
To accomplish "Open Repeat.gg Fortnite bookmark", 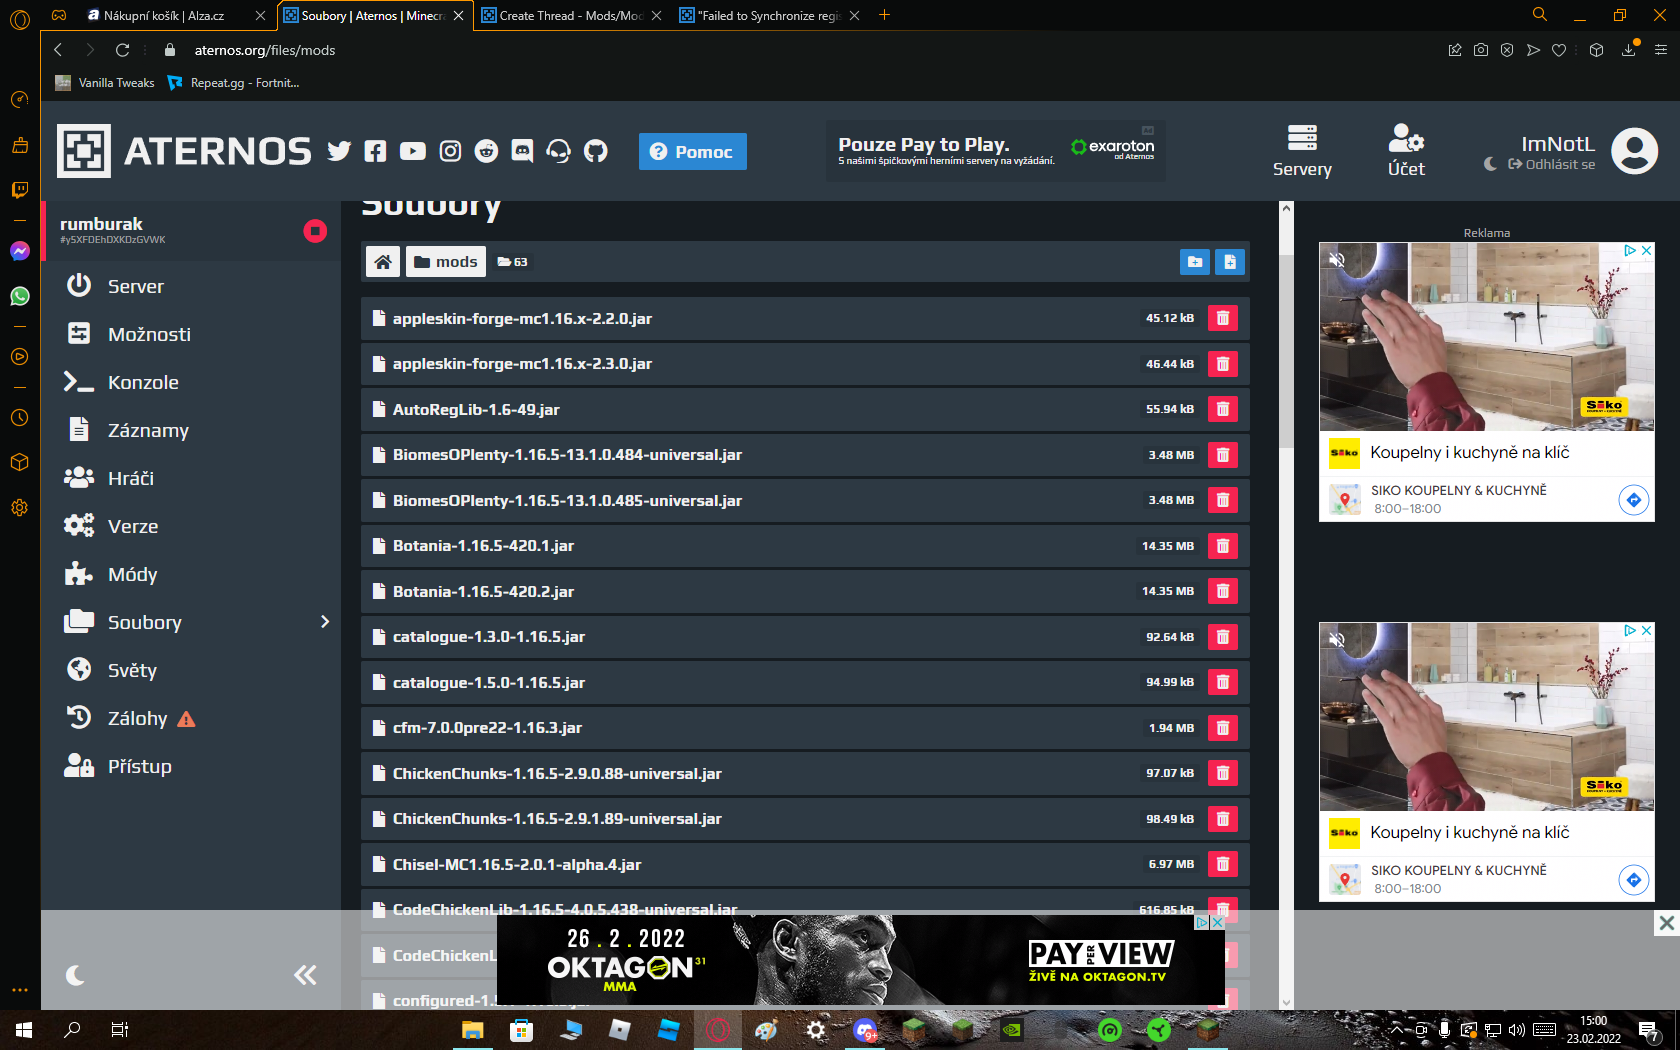I will [x=234, y=83].
